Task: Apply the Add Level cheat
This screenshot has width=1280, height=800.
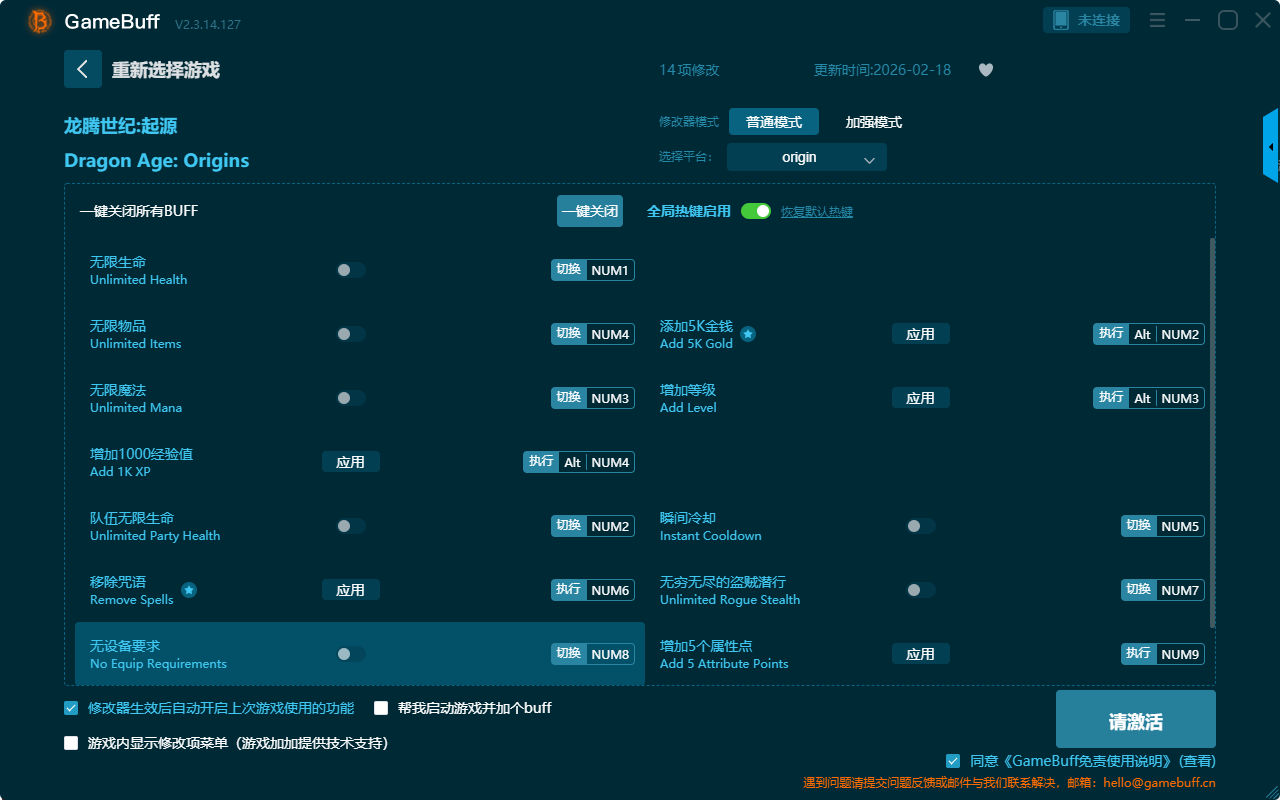Action: (x=920, y=398)
